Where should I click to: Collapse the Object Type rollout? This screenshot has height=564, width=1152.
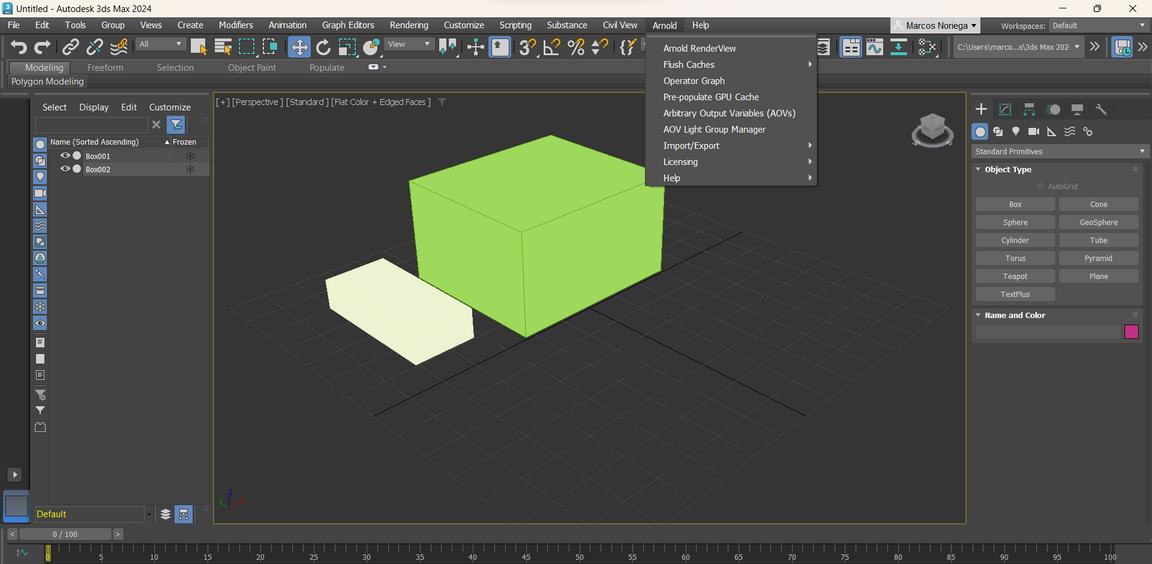pyautogui.click(x=1007, y=169)
